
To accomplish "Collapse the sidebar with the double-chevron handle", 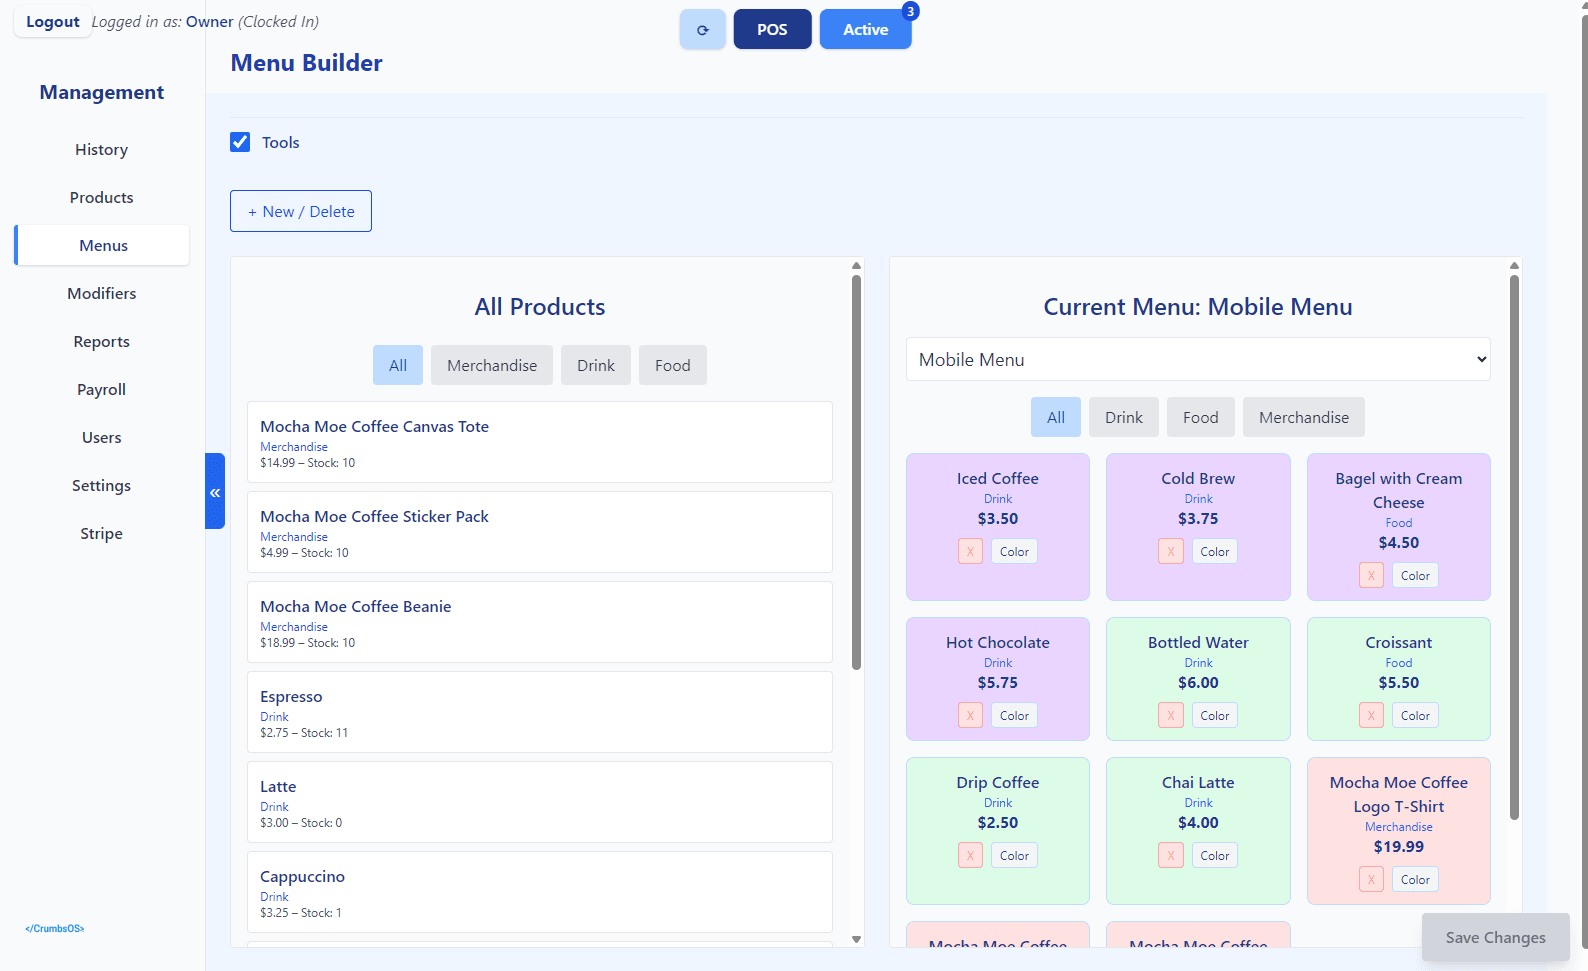I will tap(215, 491).
